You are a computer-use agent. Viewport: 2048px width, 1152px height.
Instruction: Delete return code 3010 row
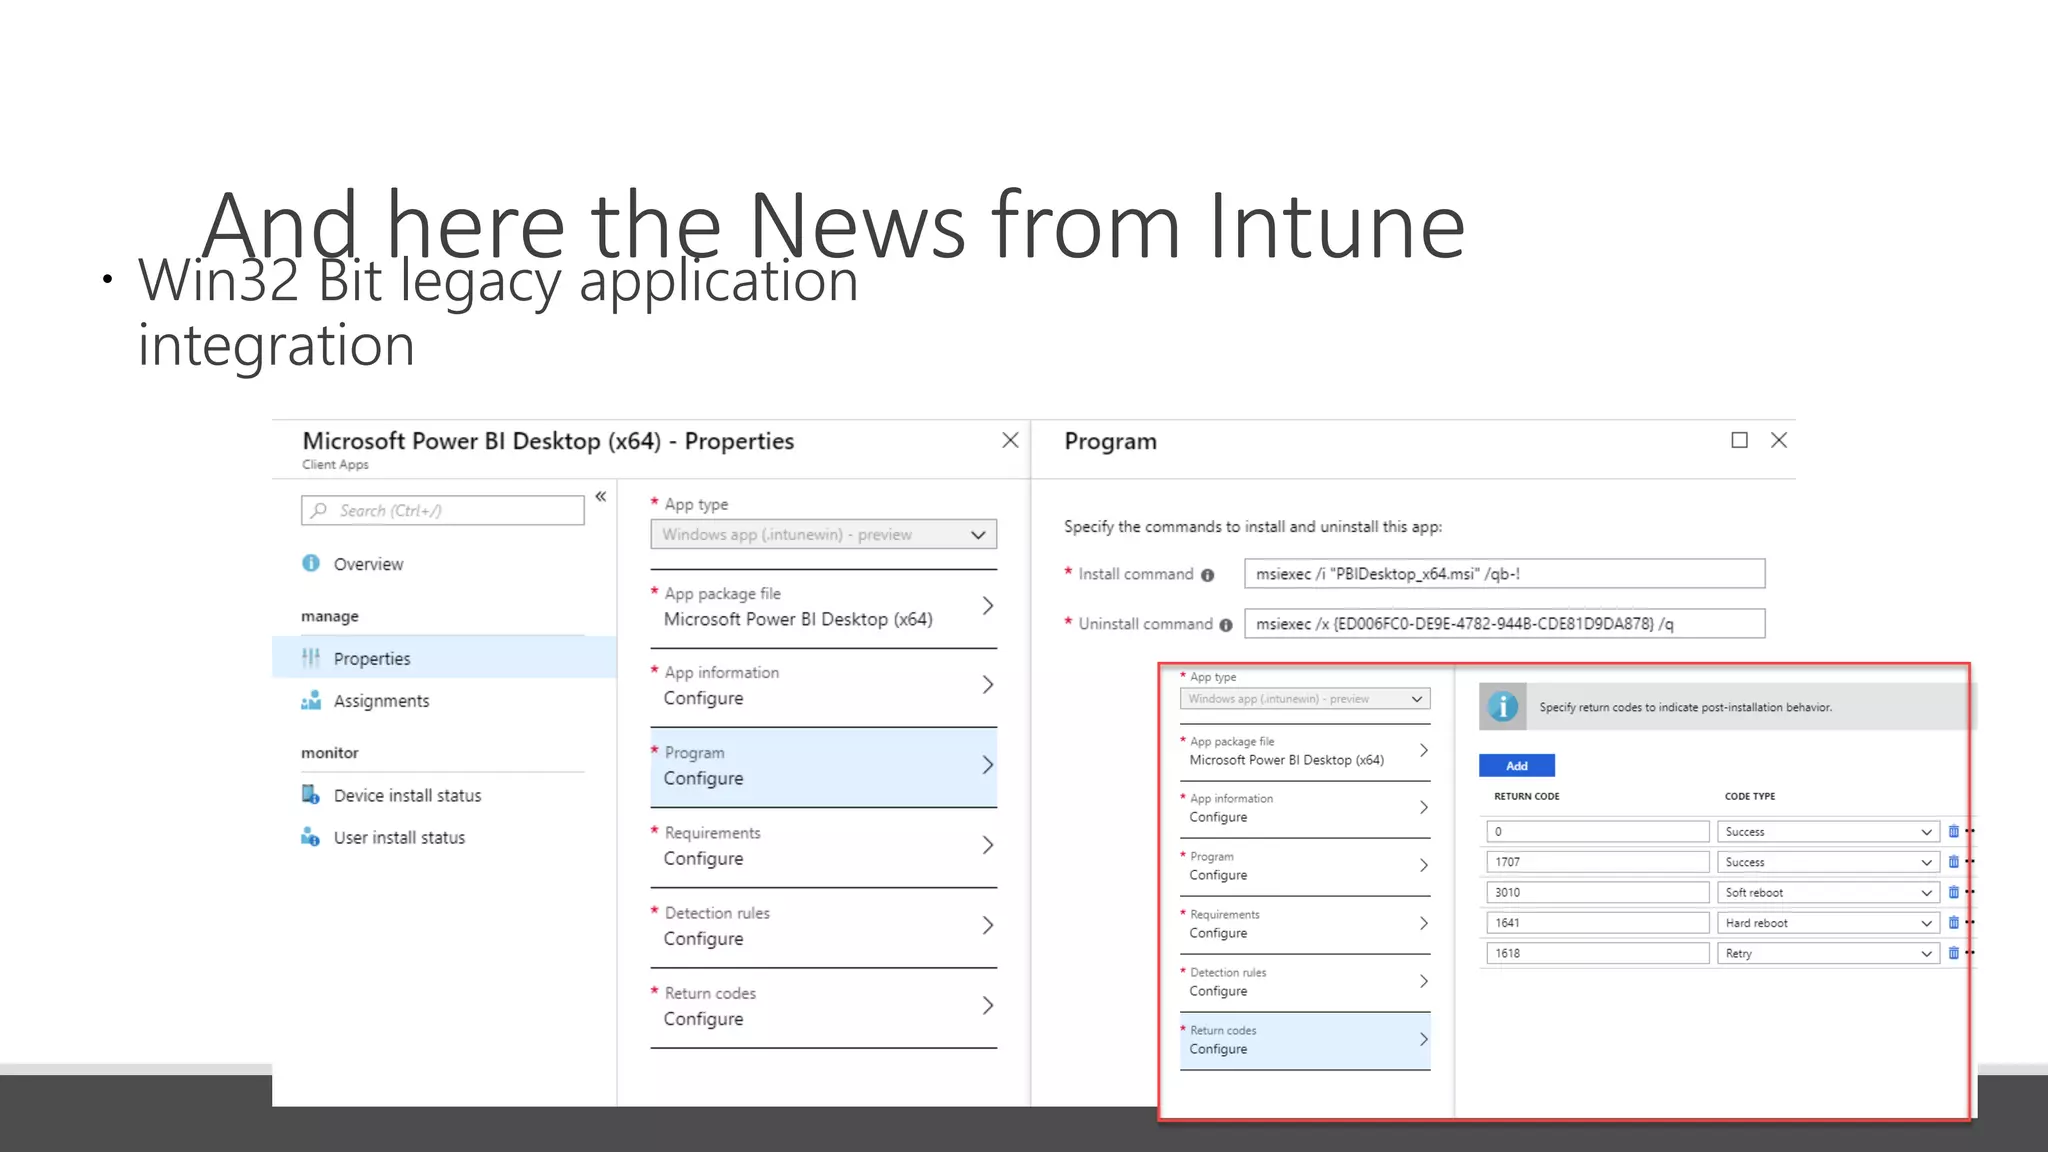click(1953, 892)
